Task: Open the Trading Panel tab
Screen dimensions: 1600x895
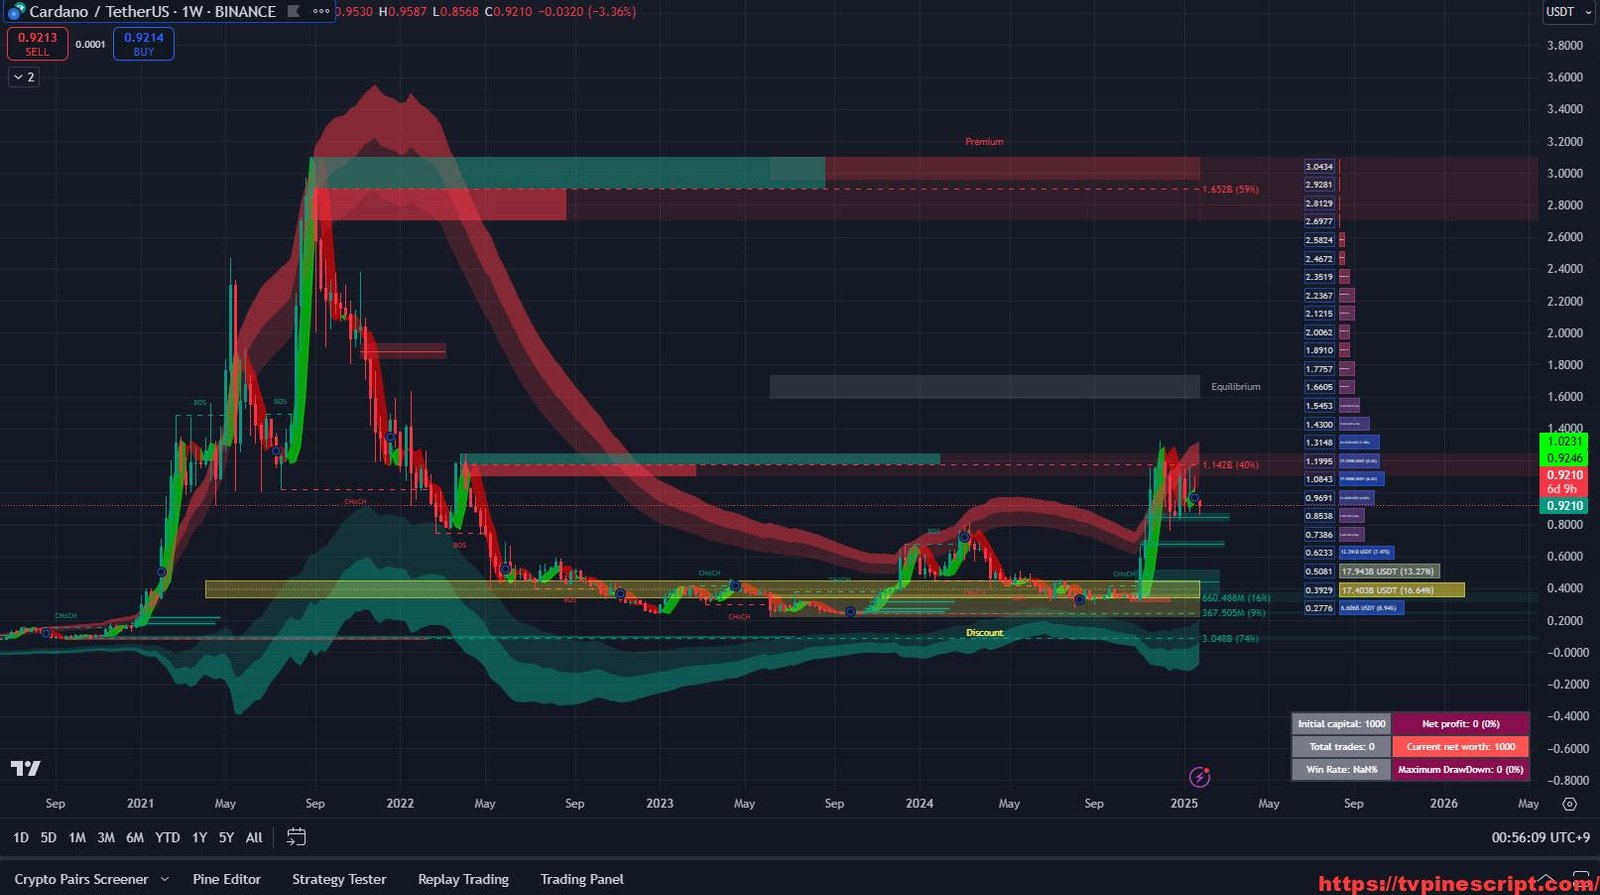Action: coord(581,879)
